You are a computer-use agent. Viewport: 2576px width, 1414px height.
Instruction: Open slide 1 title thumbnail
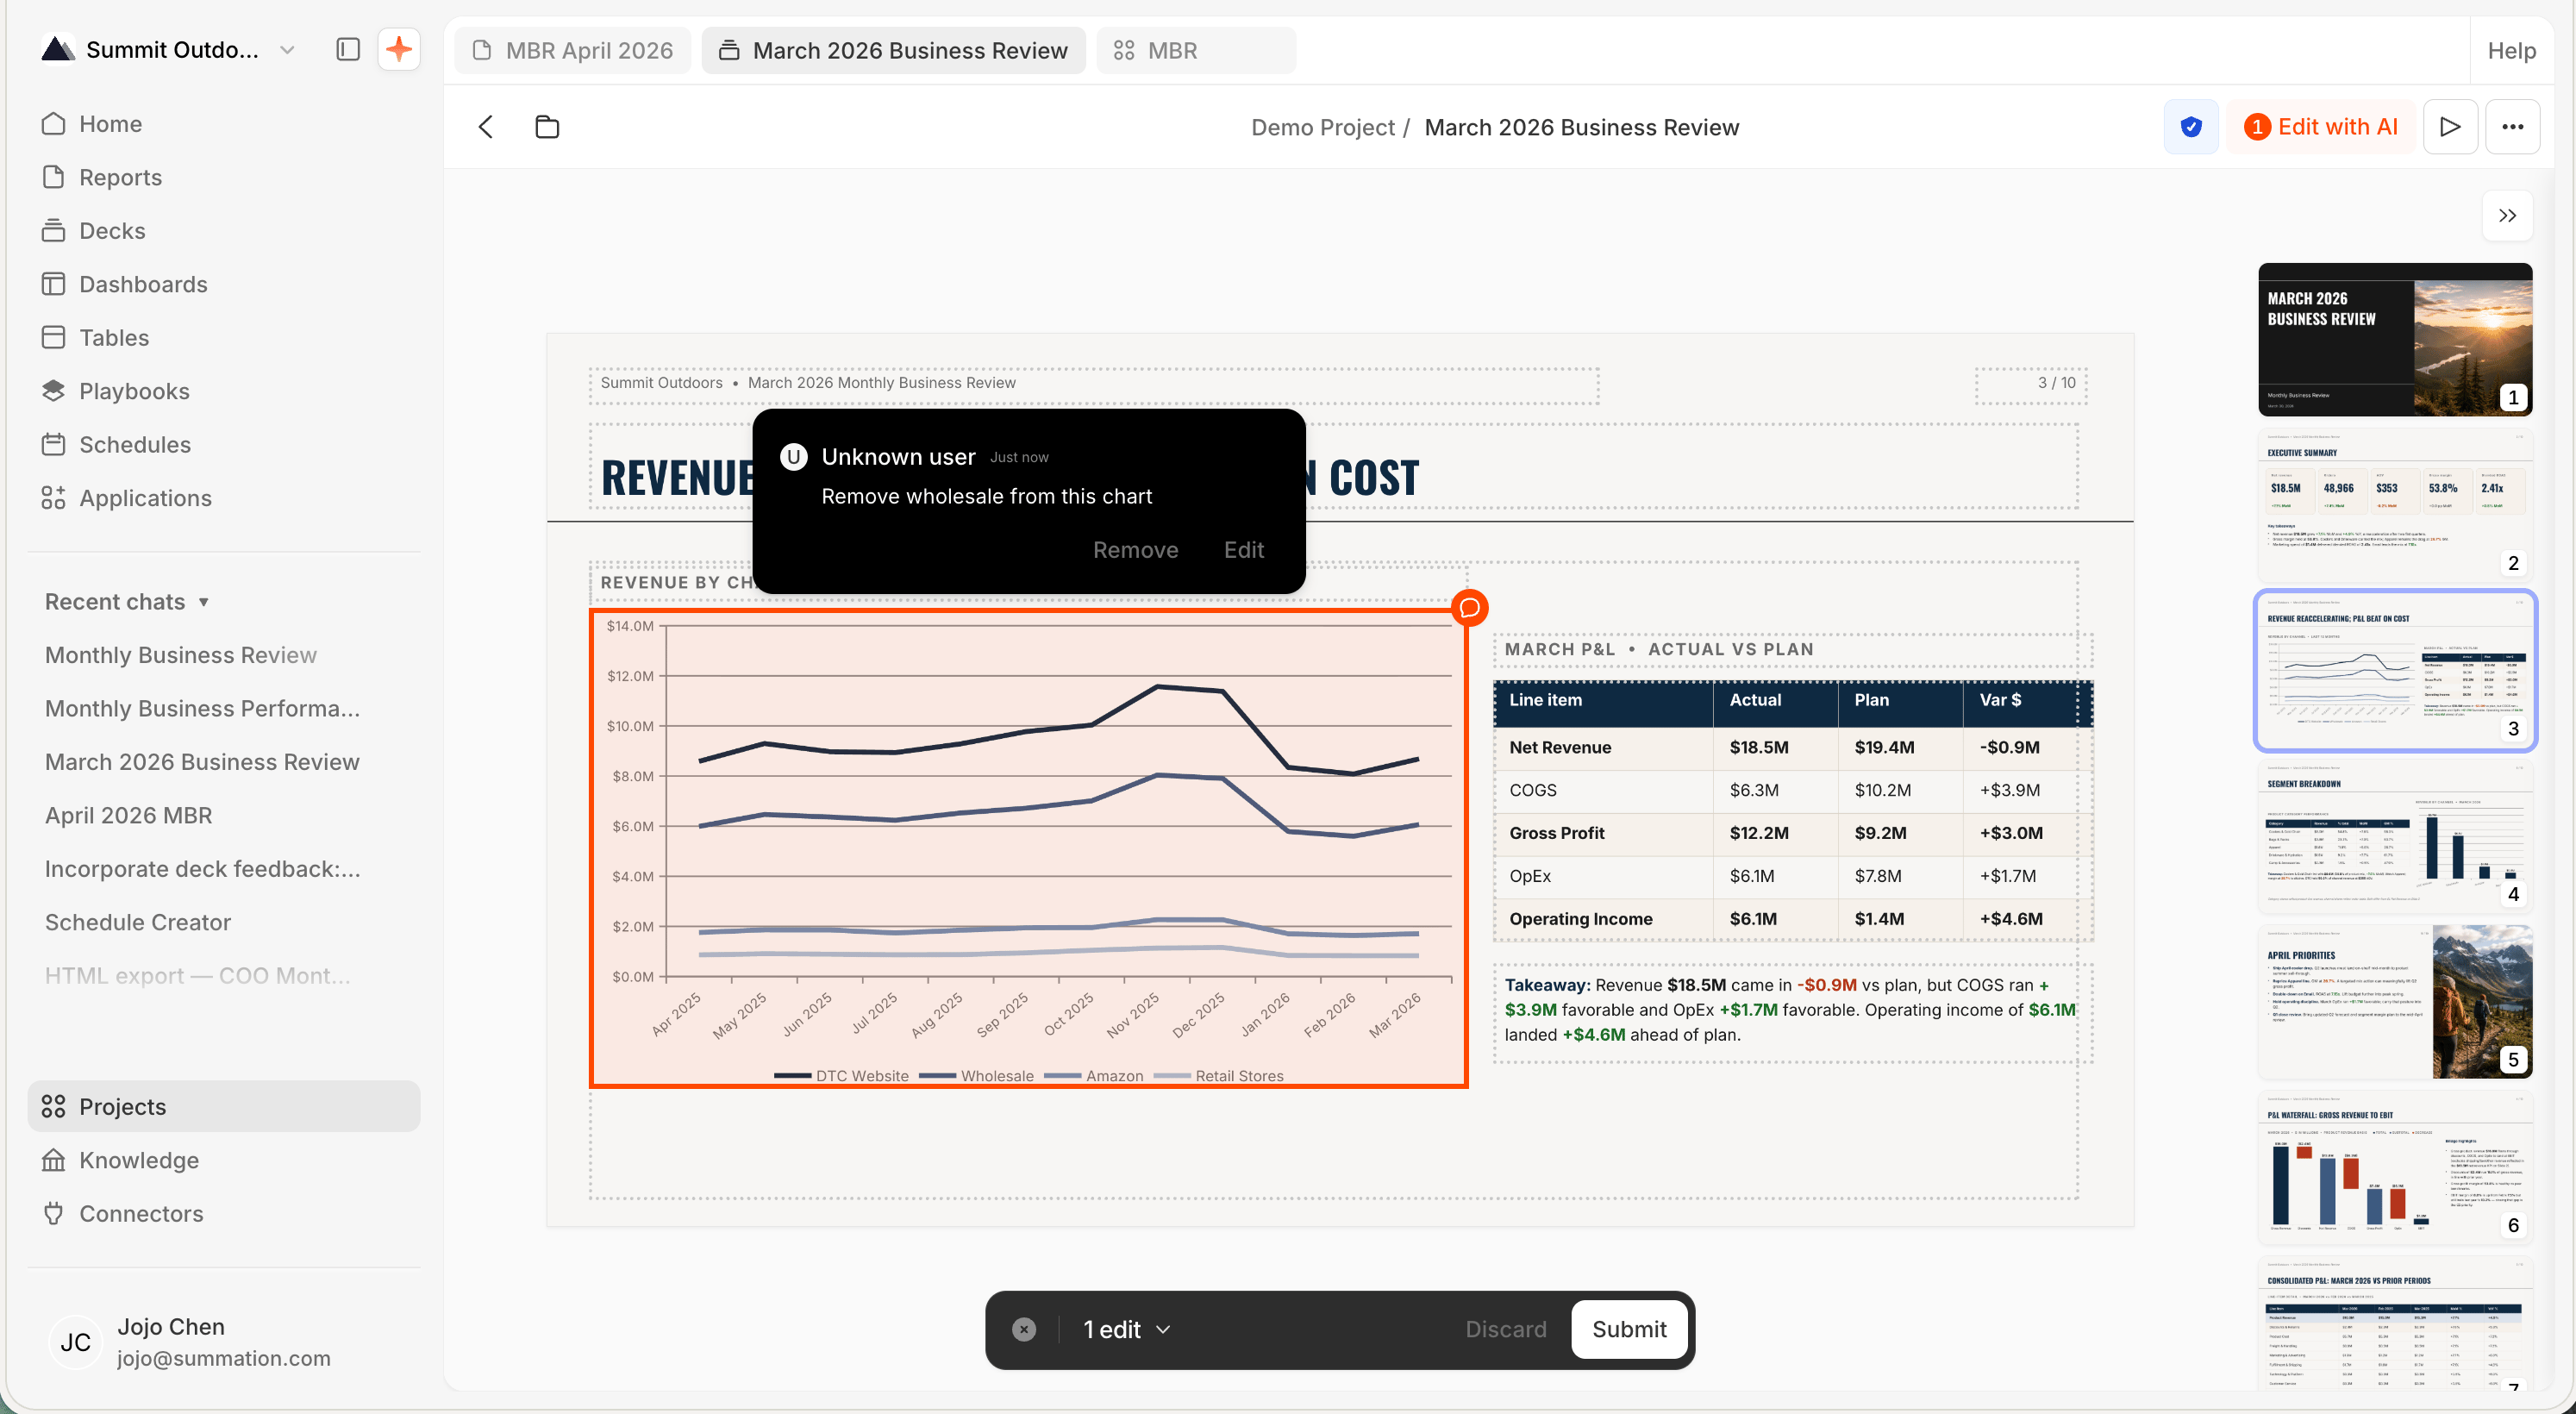[2395, 340]
